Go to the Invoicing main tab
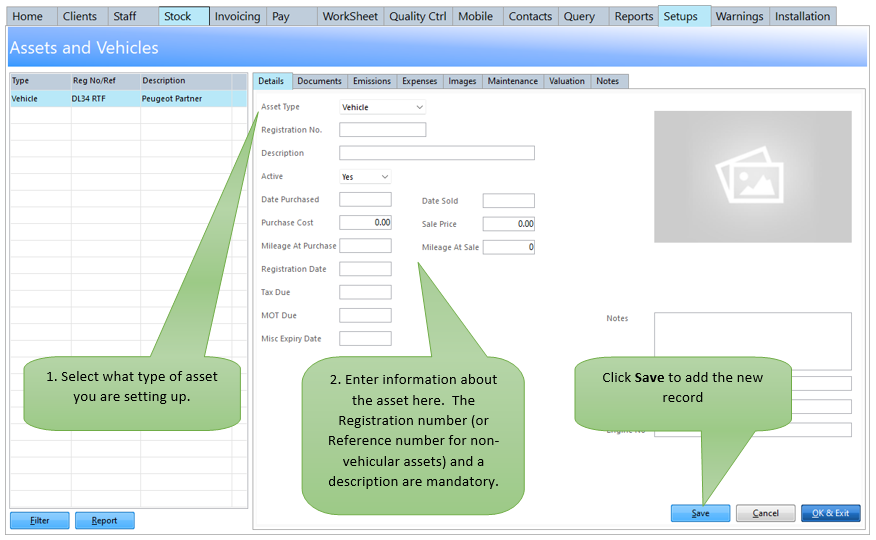Image resolution: width=876 pixels, height=540 pixels. 237,16
